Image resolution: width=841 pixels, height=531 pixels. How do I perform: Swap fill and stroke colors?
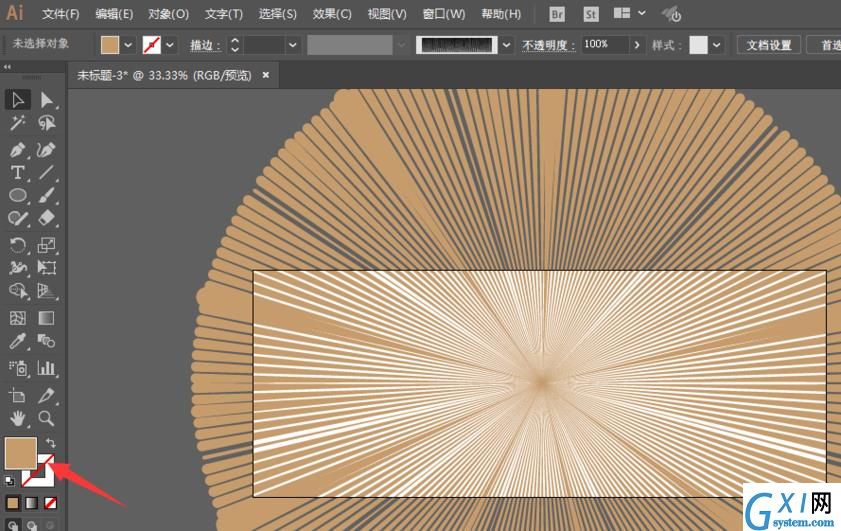pyautogui.click(x=50, y=443)
